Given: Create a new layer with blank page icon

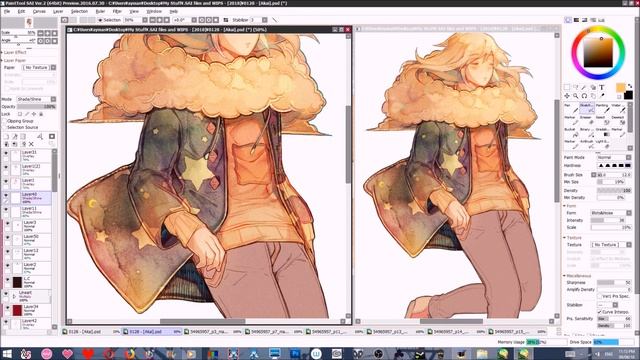Looking at the screenshot, I should 6,136.
